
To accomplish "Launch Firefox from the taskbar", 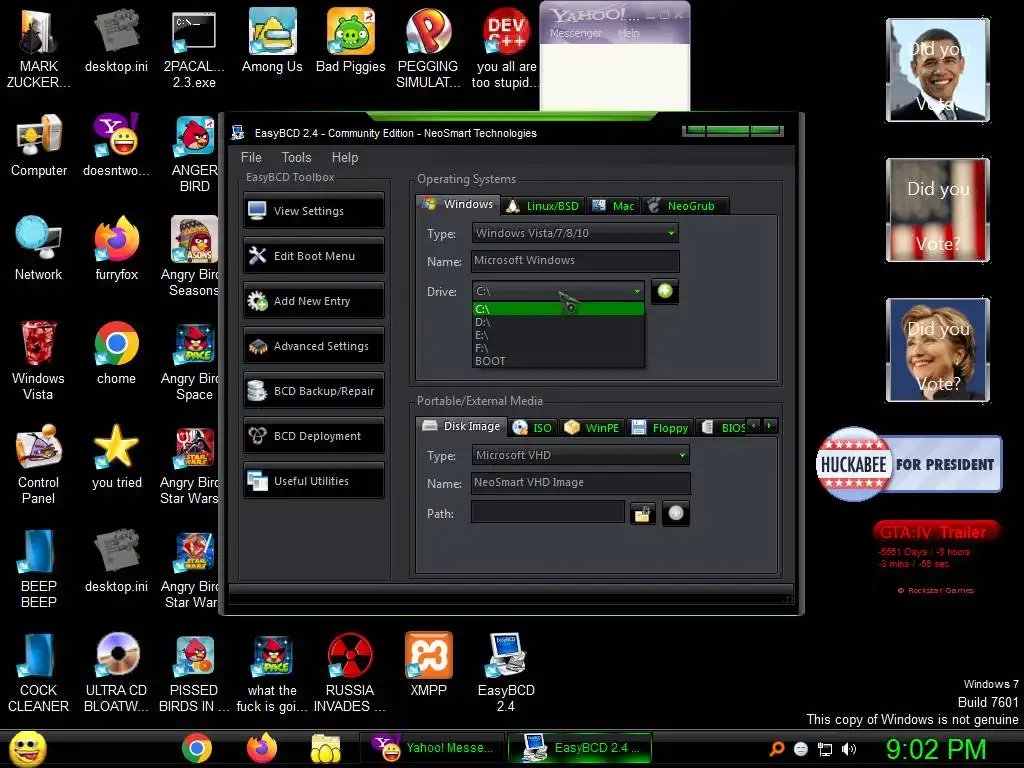I will [261, 748].
